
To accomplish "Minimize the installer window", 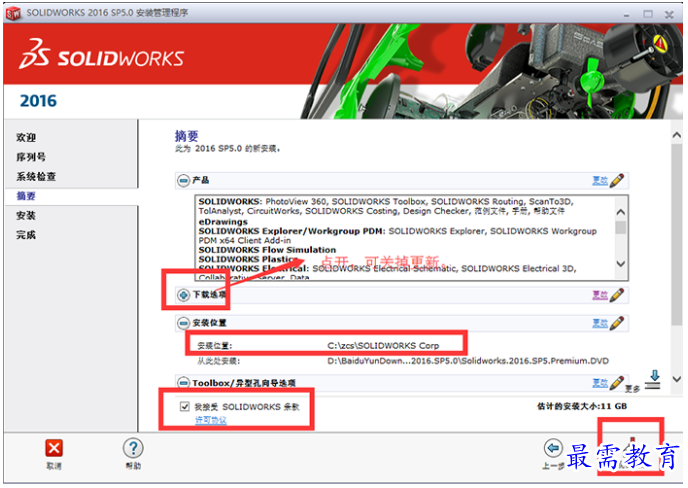I will [x=627, y=14].
